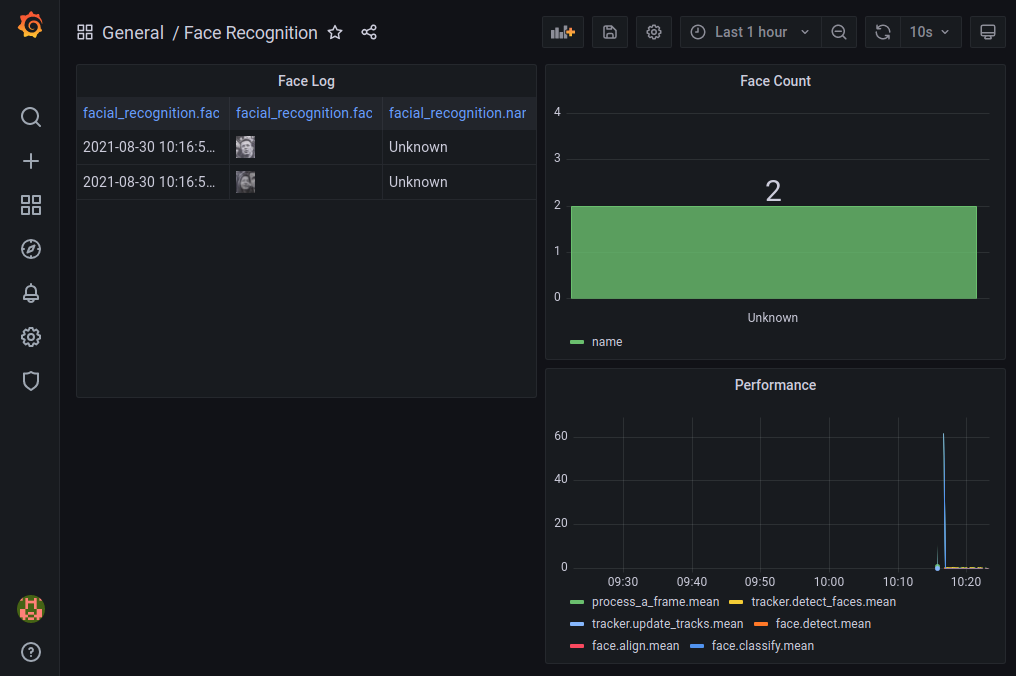1016x676 pixels.
Task: Click the dashboard grid icon next to General
Action: [x=85, y=32]
